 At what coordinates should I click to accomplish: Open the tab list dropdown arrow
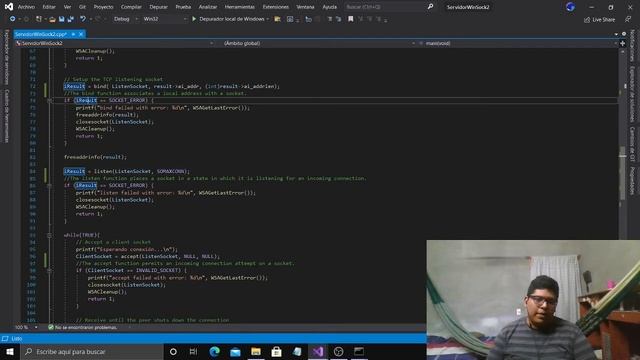click(616, 34)
